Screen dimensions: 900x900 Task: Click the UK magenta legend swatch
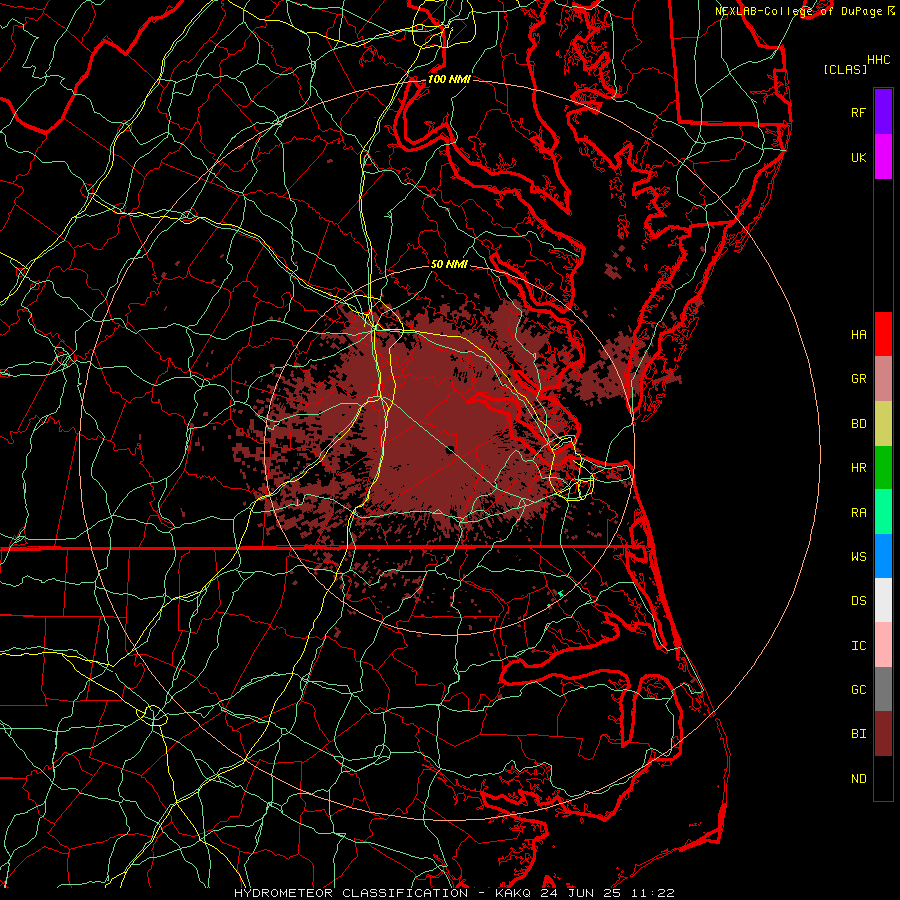click(x=883, y=157)
